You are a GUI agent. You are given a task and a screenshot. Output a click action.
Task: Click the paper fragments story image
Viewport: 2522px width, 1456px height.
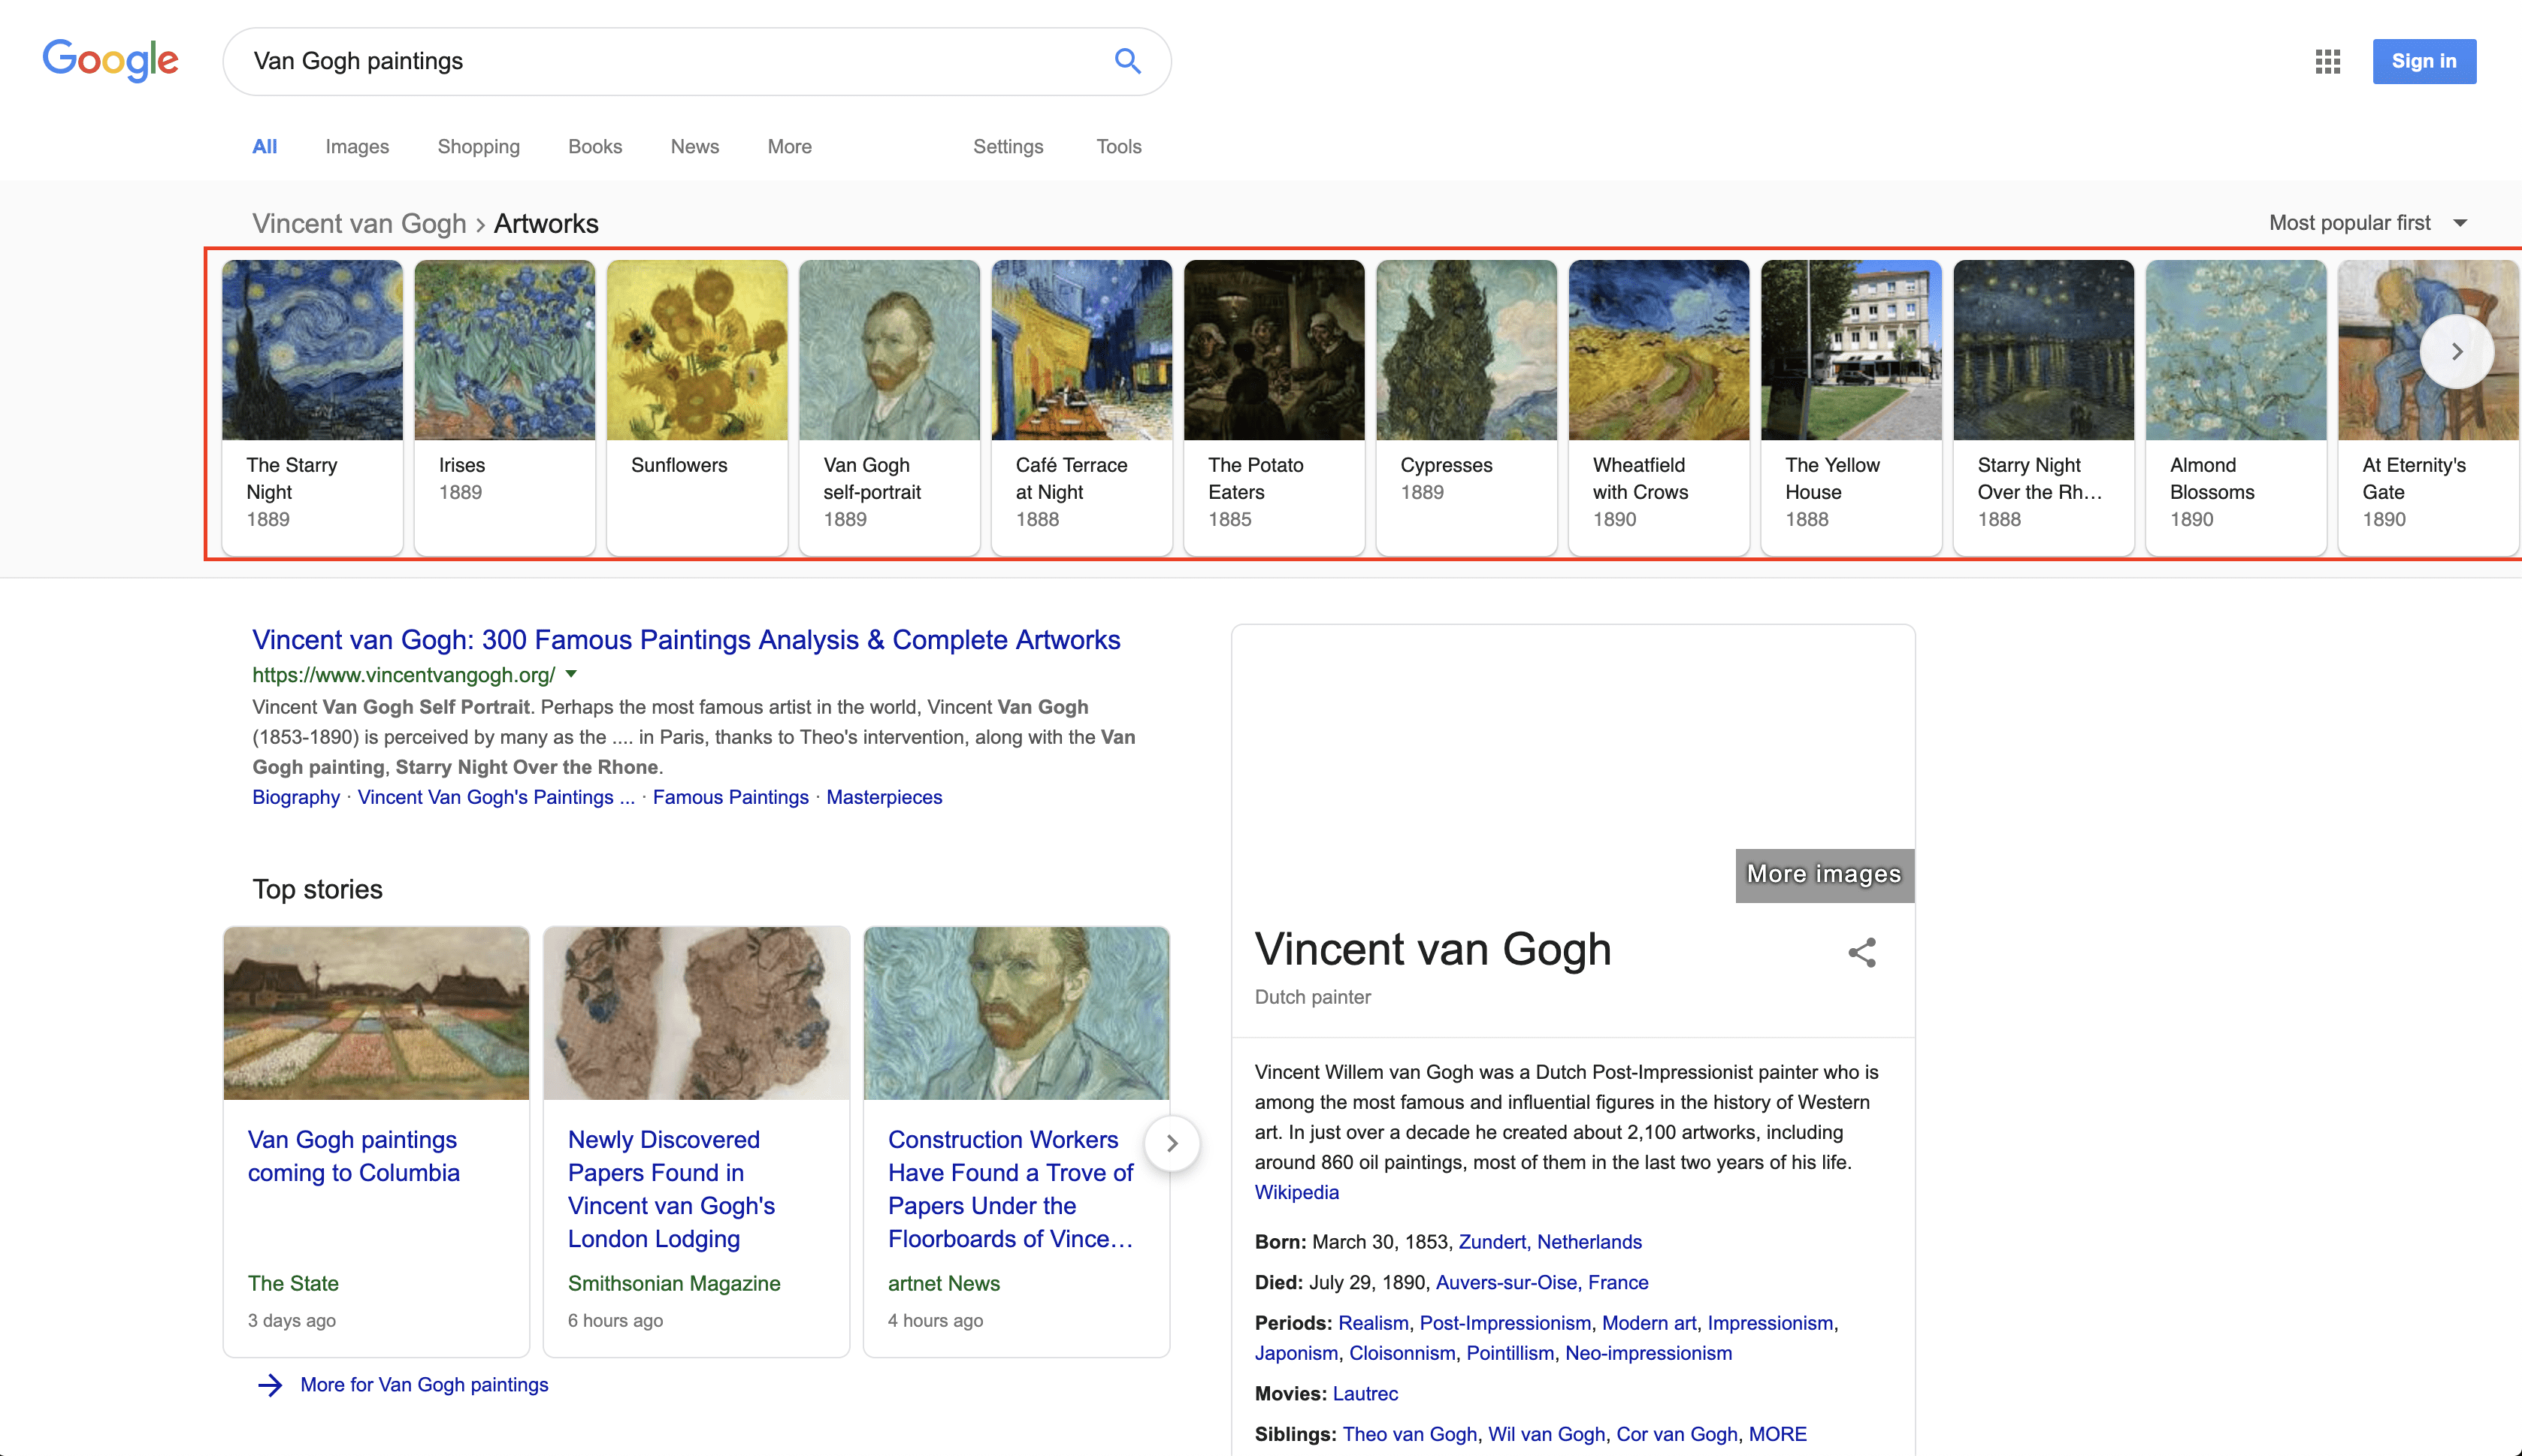(696, 1013)
